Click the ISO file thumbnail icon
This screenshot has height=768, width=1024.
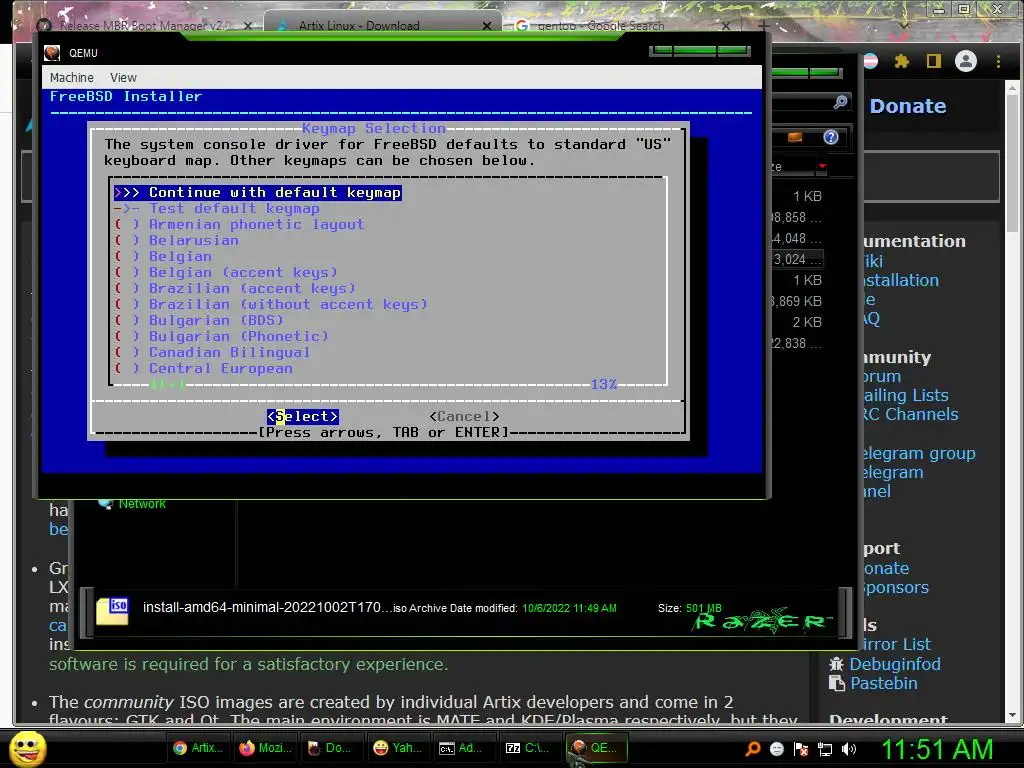[112, 611]
